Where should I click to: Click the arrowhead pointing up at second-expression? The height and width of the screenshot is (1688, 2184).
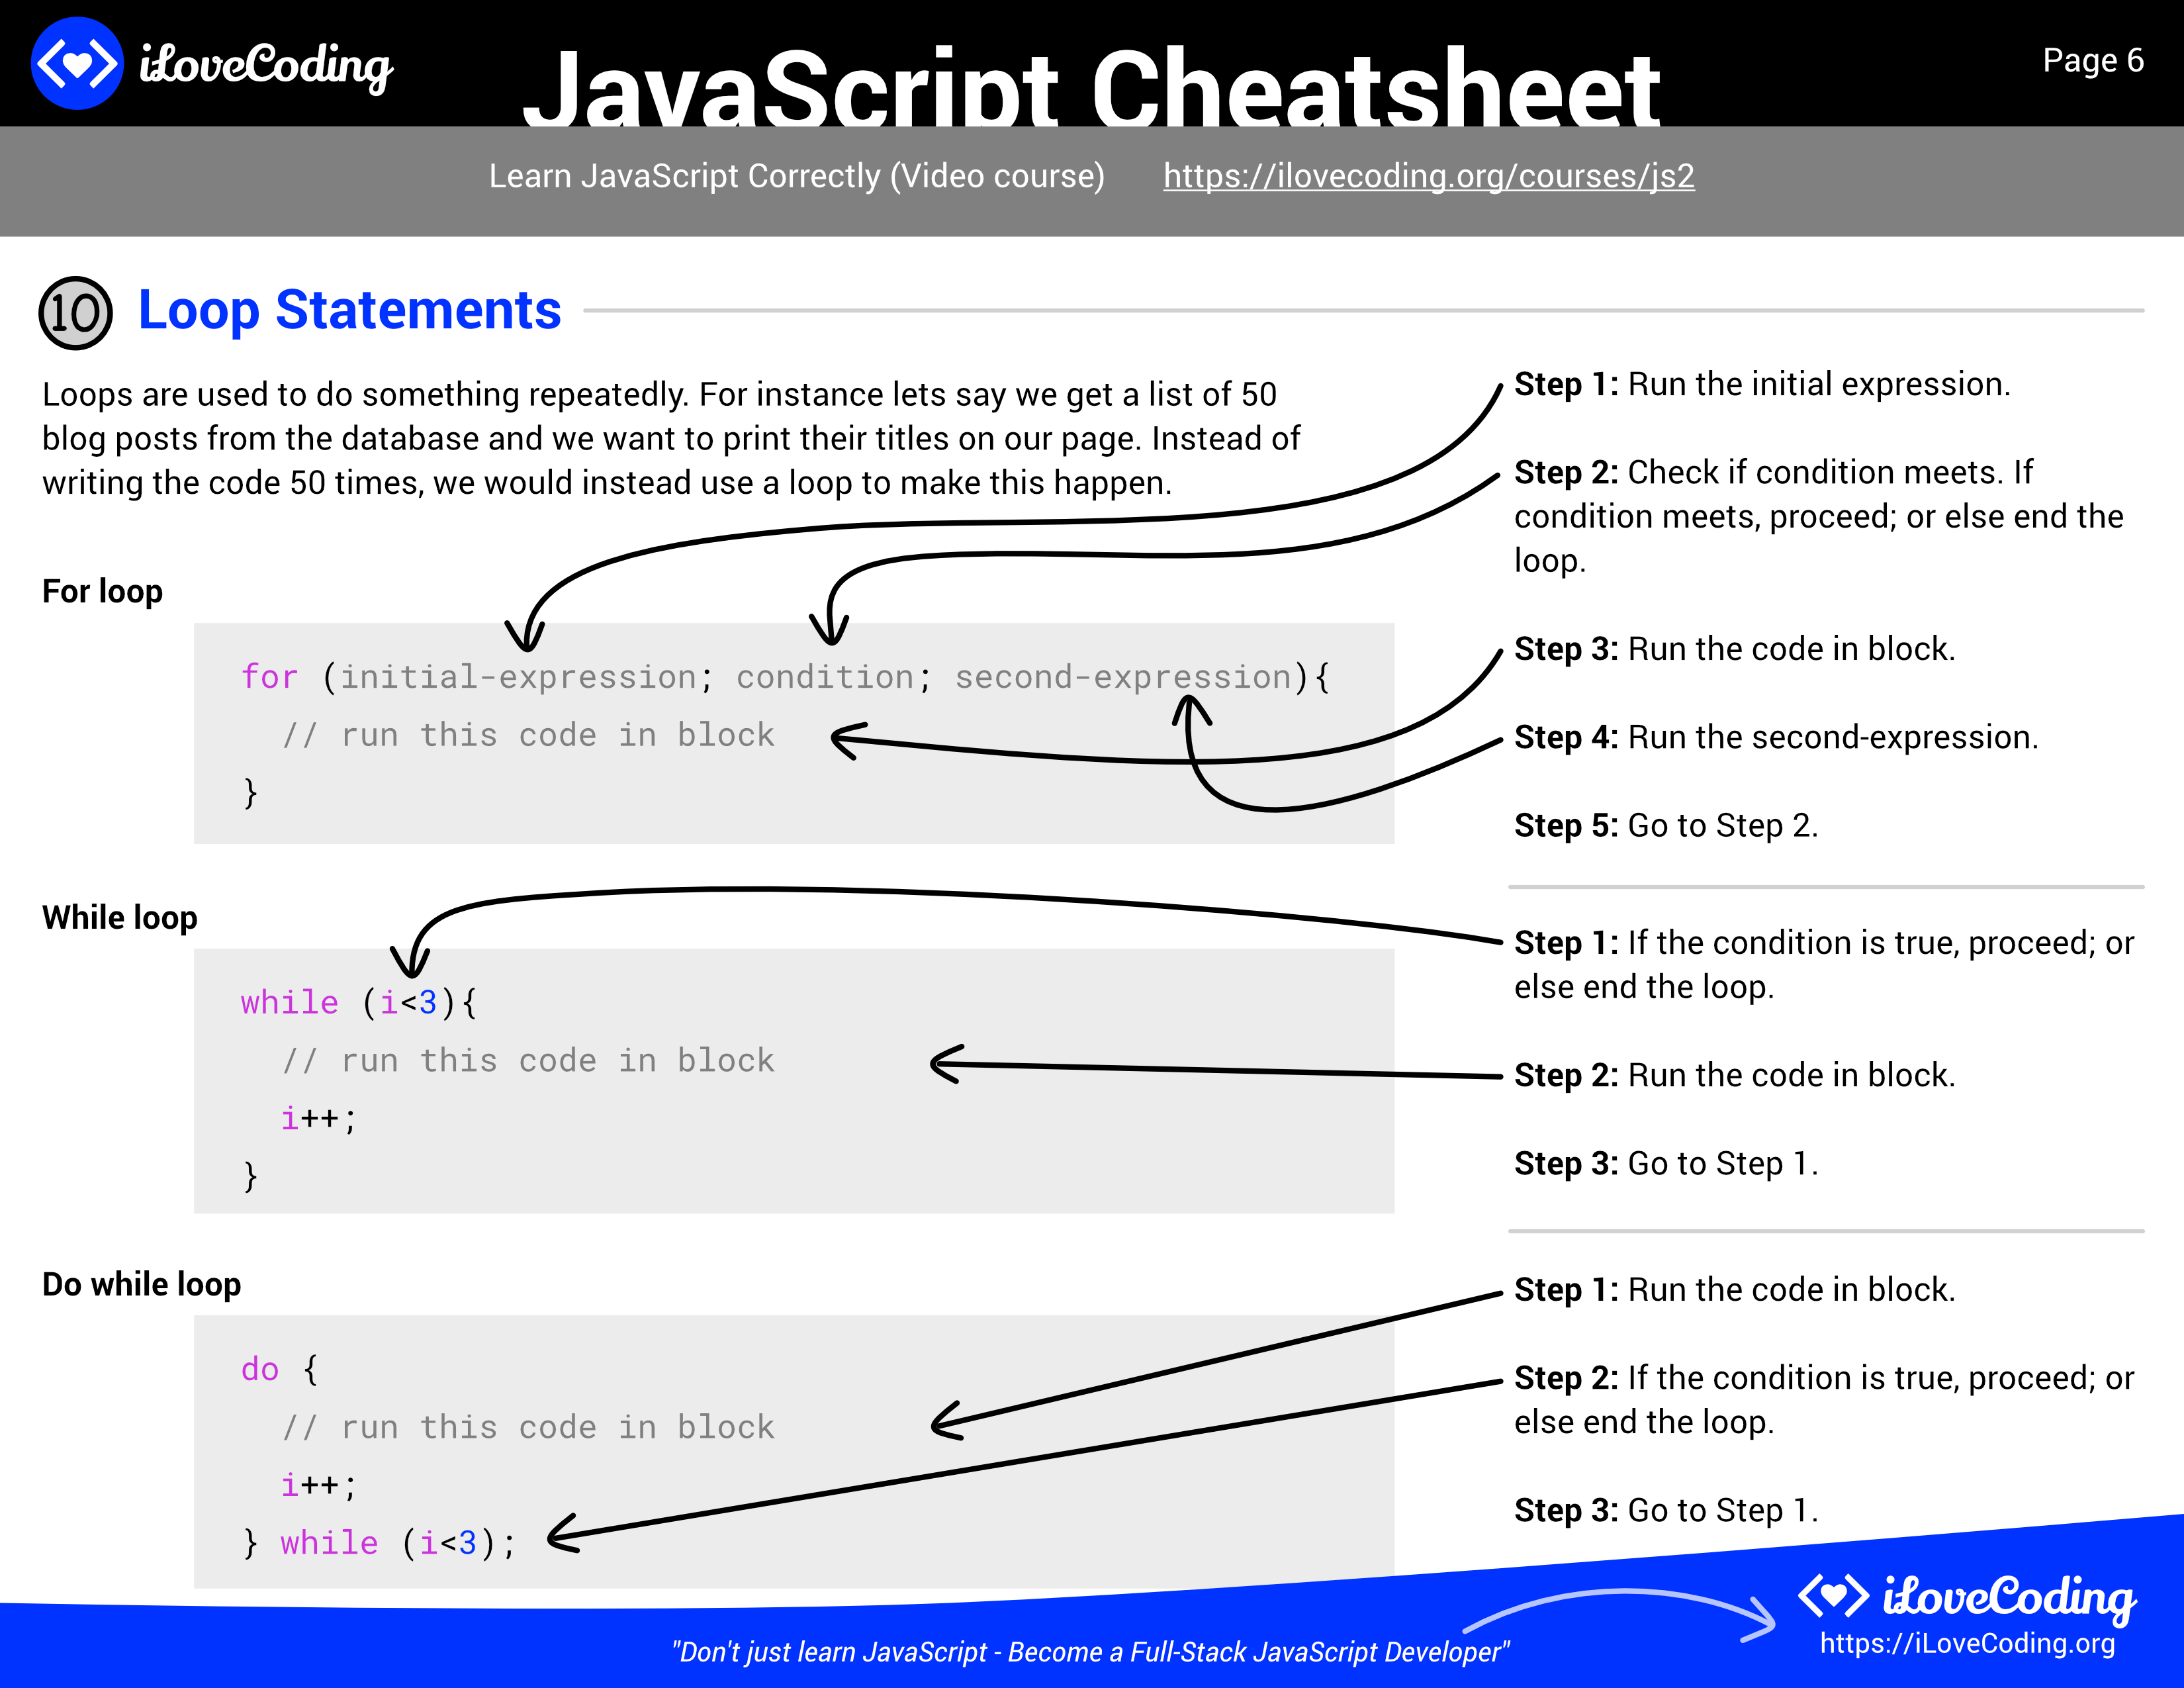[1190, 709]
